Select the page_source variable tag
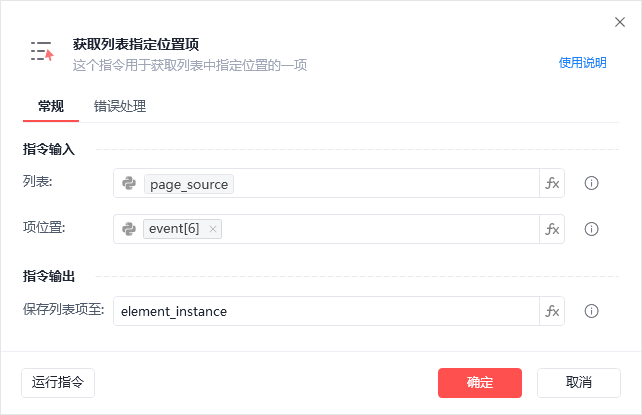The image size is (642, 415). point(189,184)
